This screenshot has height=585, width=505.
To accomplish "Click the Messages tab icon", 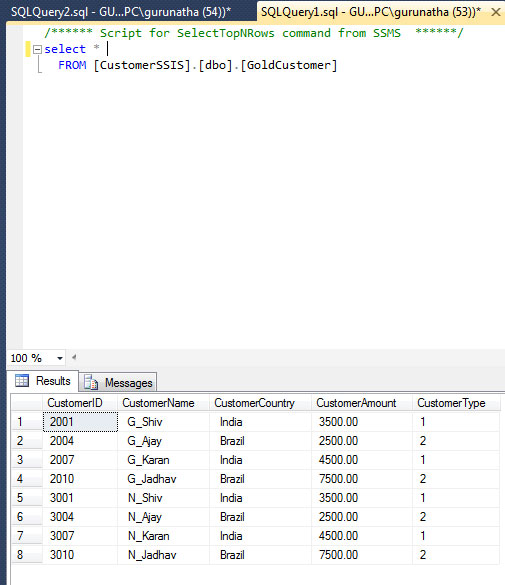I will 91,382.
